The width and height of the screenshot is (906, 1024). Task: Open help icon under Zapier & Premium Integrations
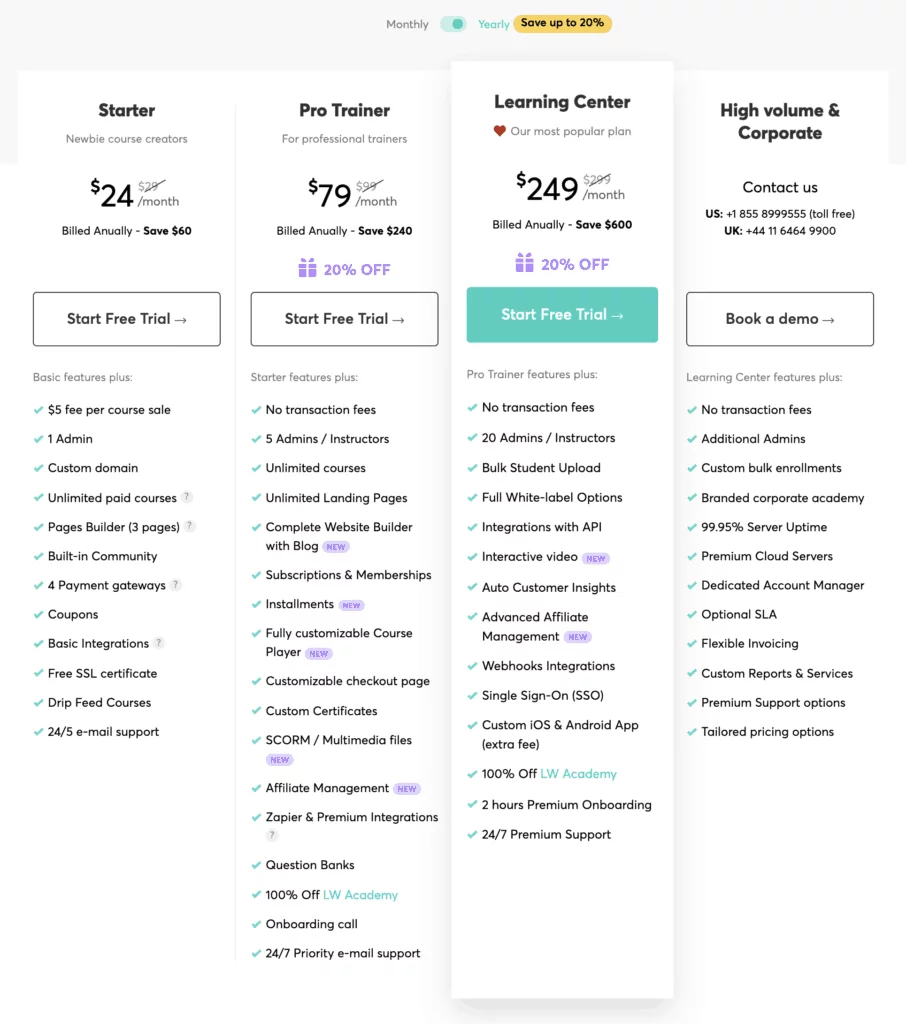tap(272, 835)
